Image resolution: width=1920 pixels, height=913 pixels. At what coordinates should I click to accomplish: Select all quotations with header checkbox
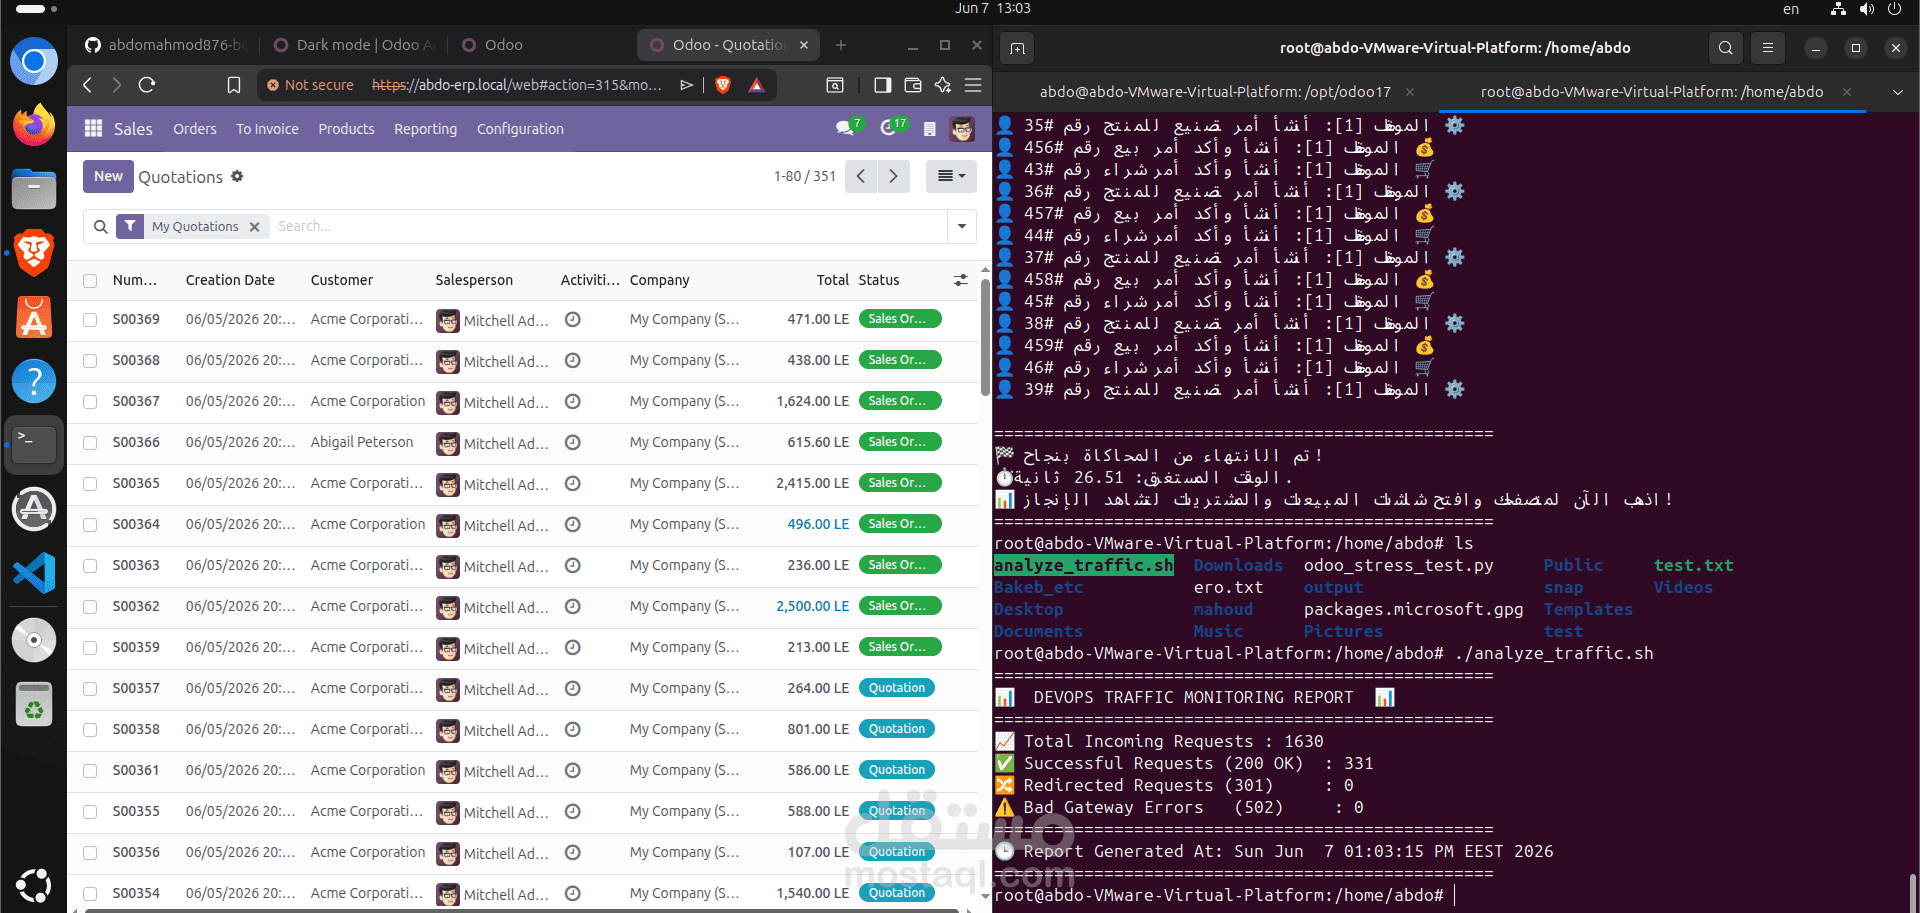pyautogui.click(x=90, y=281)
